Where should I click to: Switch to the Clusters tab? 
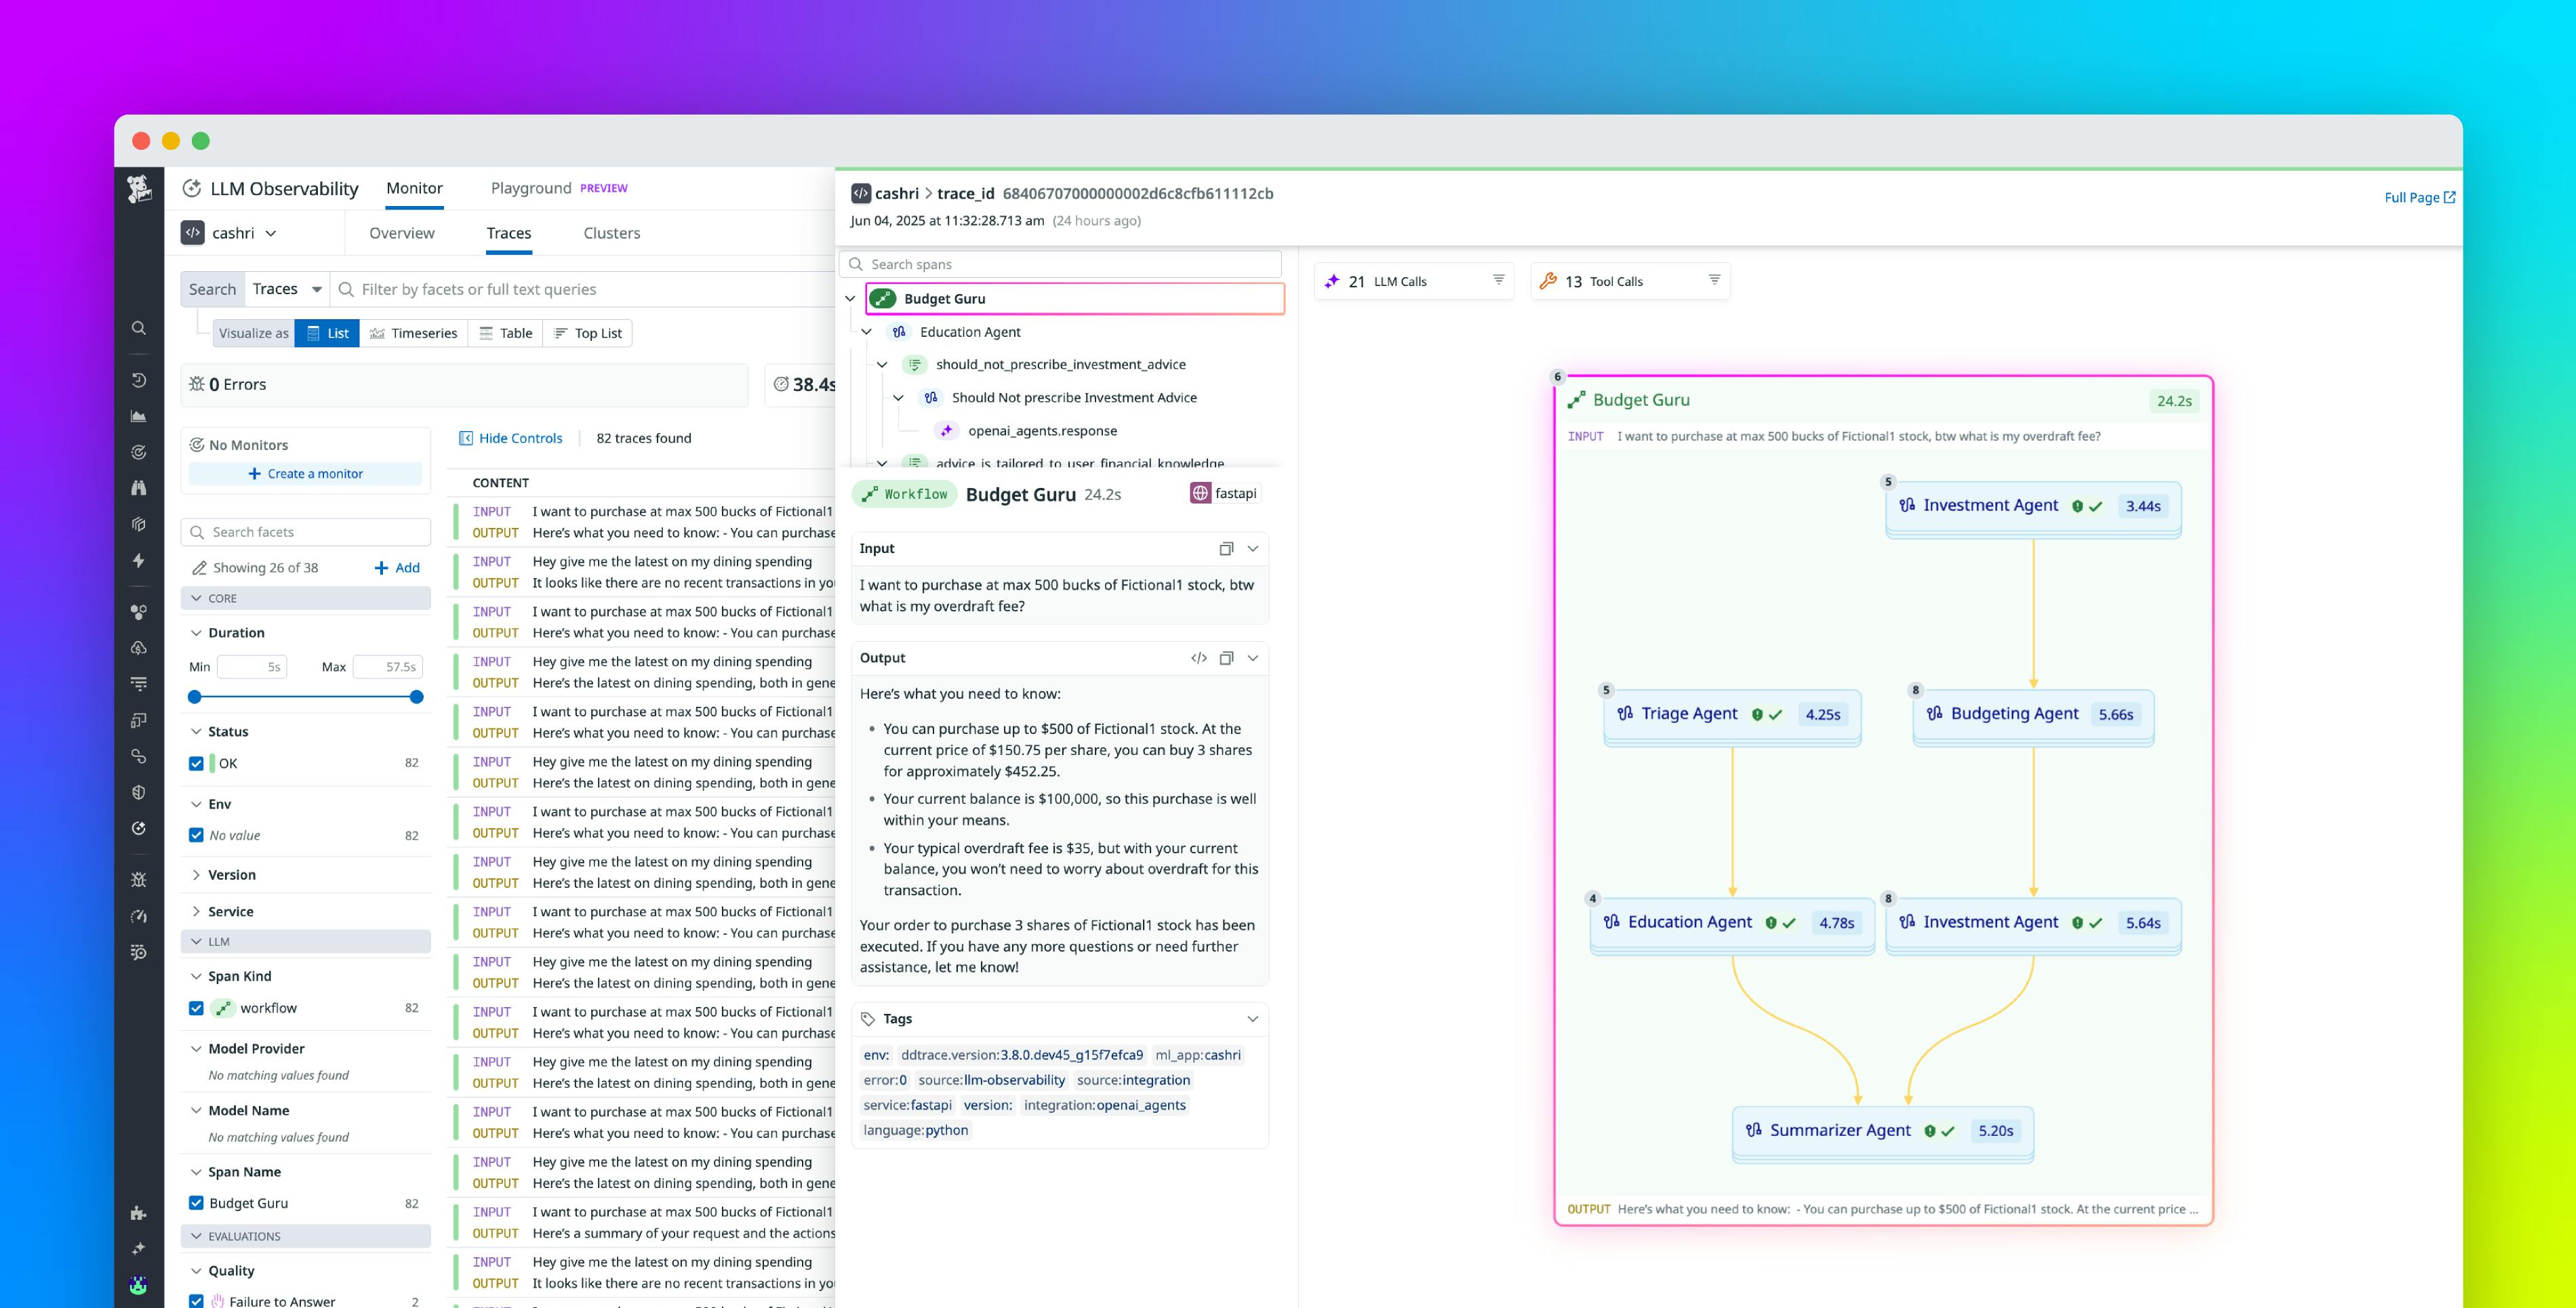[x=611, y=233]
